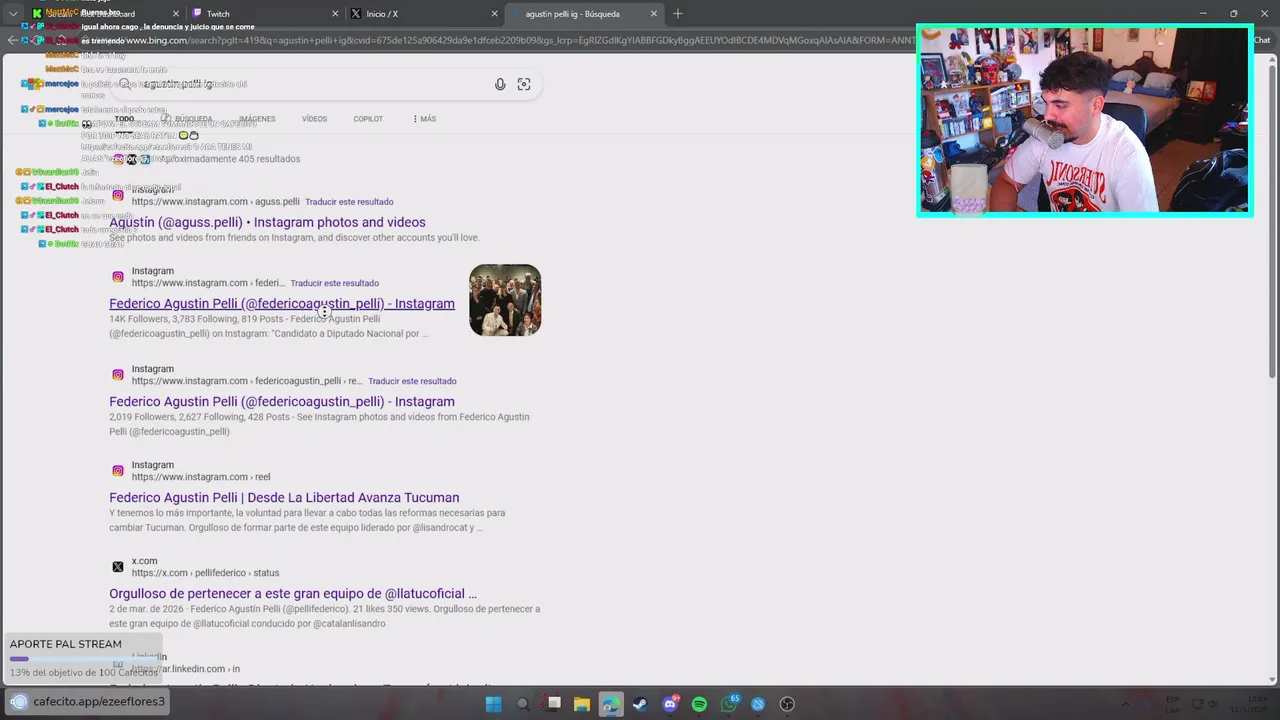
Task: Open Federico Agustin Pelli result with 2,019 Followers
Action: click(x=282, y=402)
